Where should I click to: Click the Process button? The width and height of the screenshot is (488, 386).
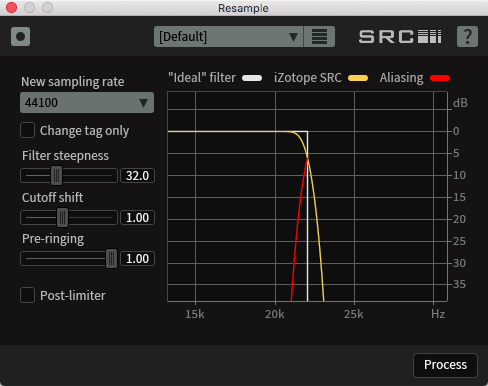445,365
